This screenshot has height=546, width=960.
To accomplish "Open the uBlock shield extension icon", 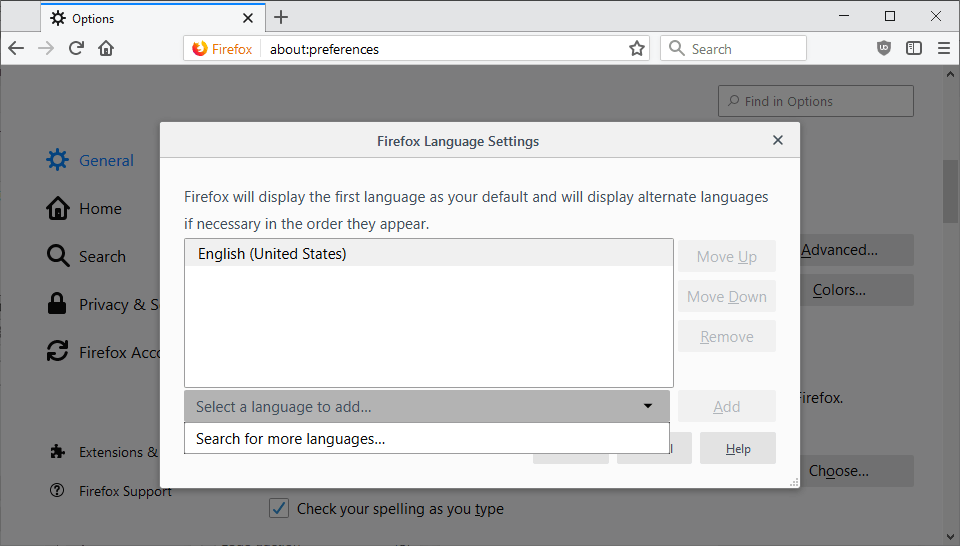I will point(883,48).
